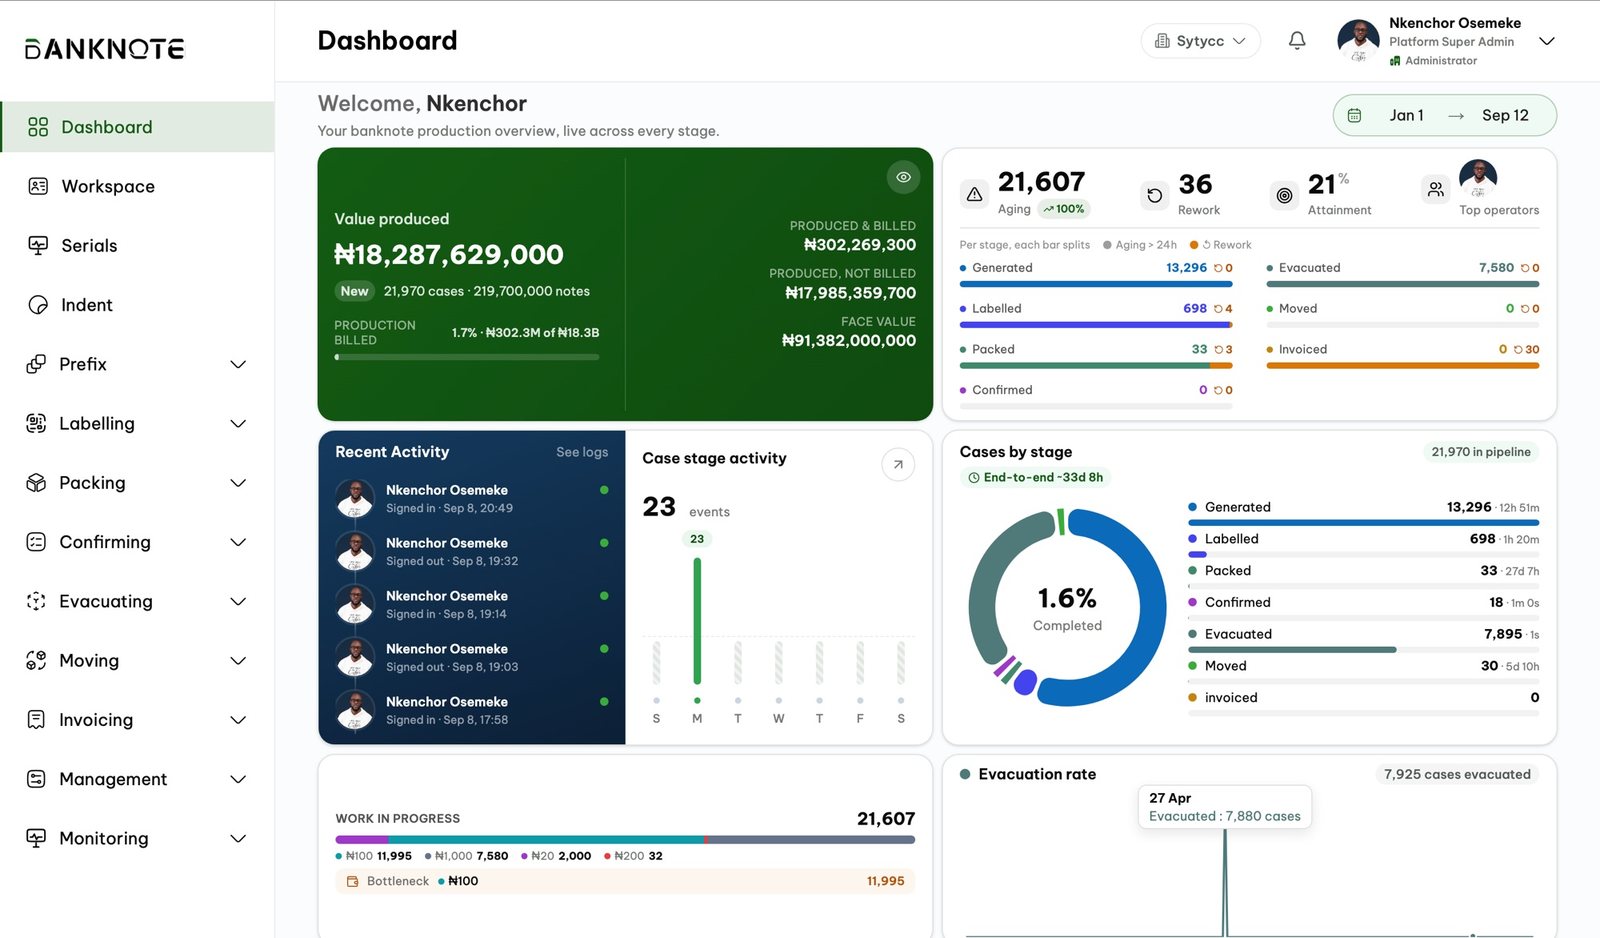Click the See logs link

pyautogui.click(x=582, y=452)
